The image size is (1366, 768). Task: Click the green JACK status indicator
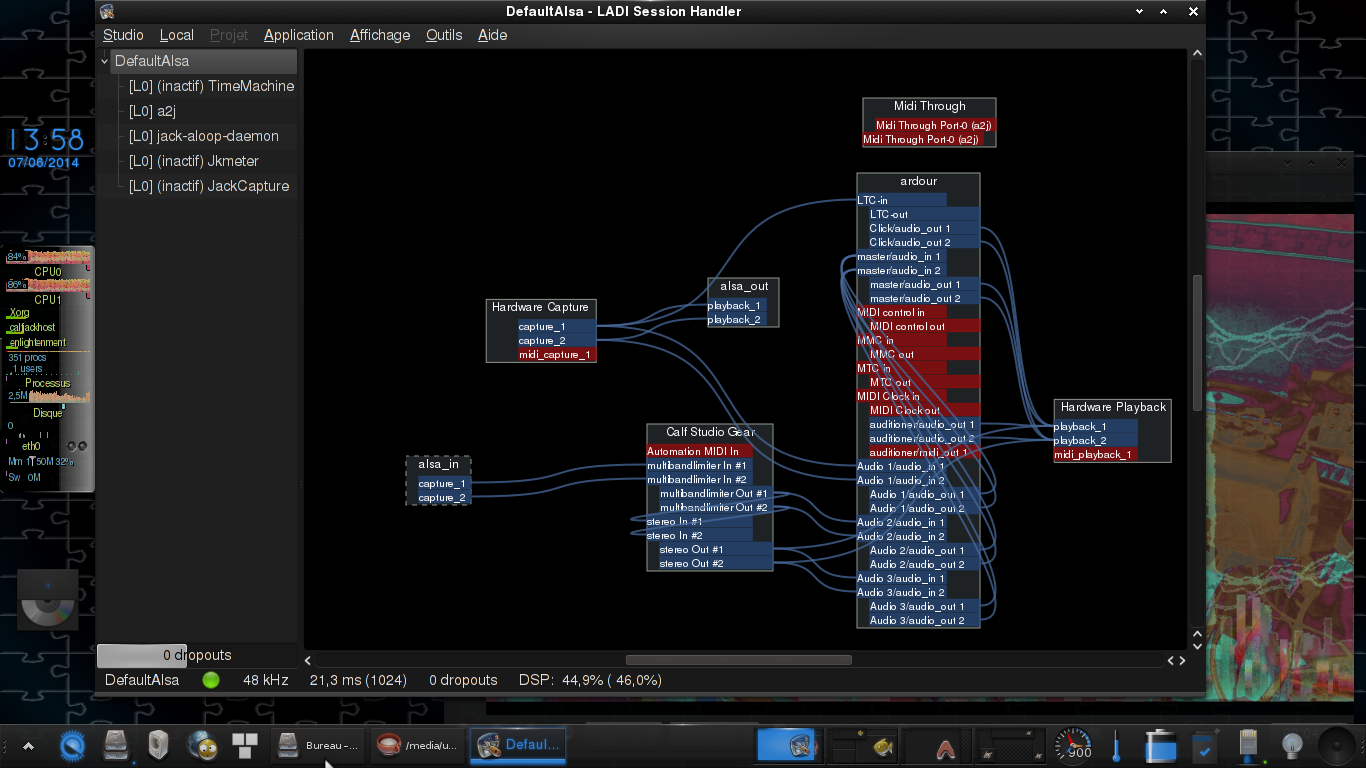[x=211, y=680]
